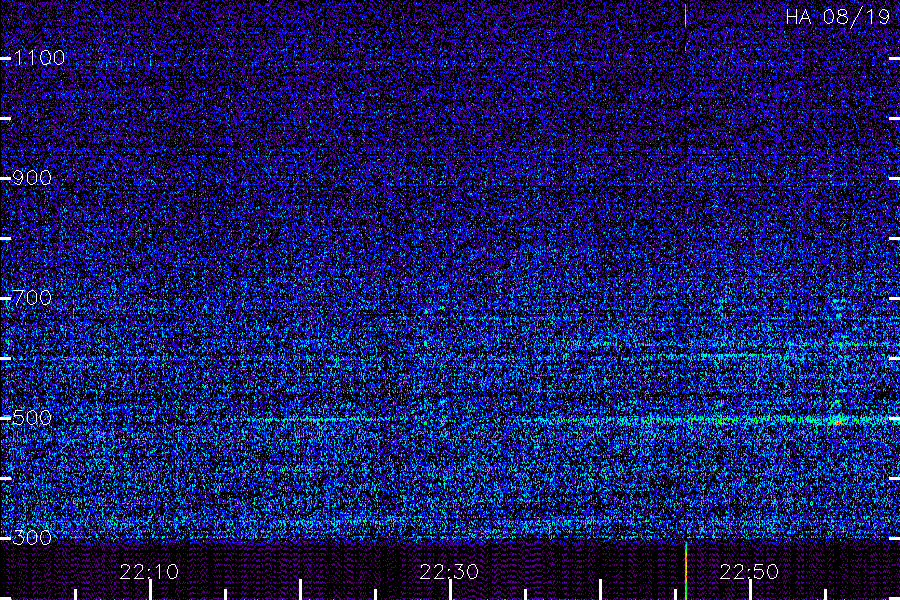
Task: Click the vertical green marker line on the time axis
Action: click(x=686, y=571)
